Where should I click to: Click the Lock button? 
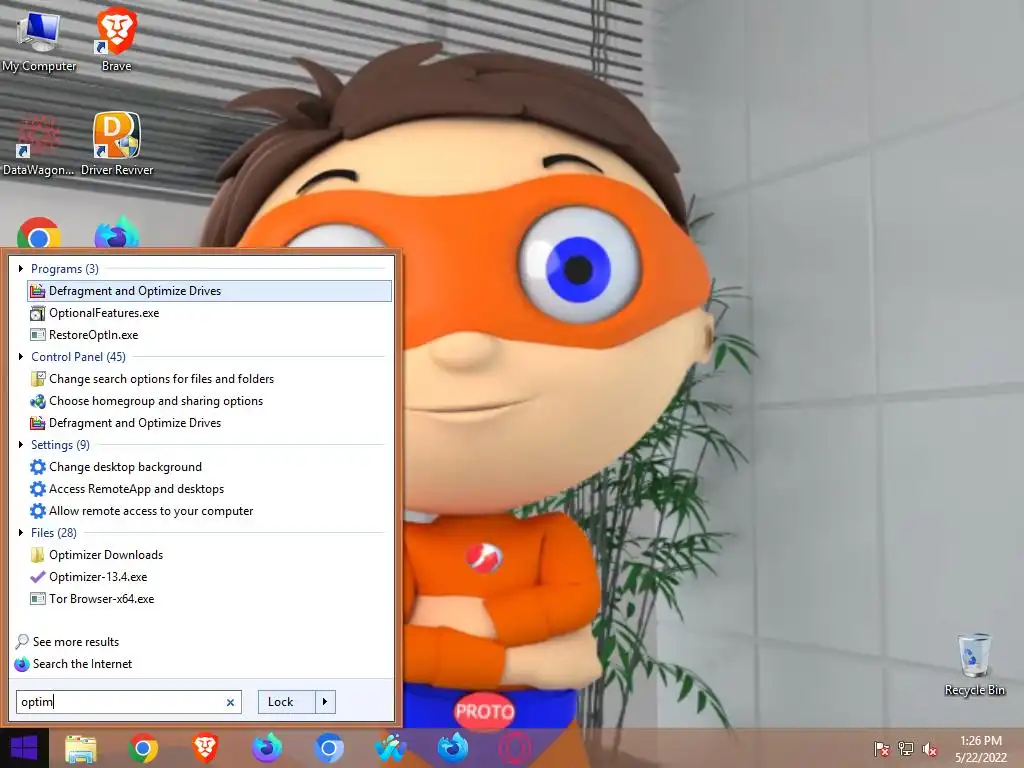pos(287,702)
